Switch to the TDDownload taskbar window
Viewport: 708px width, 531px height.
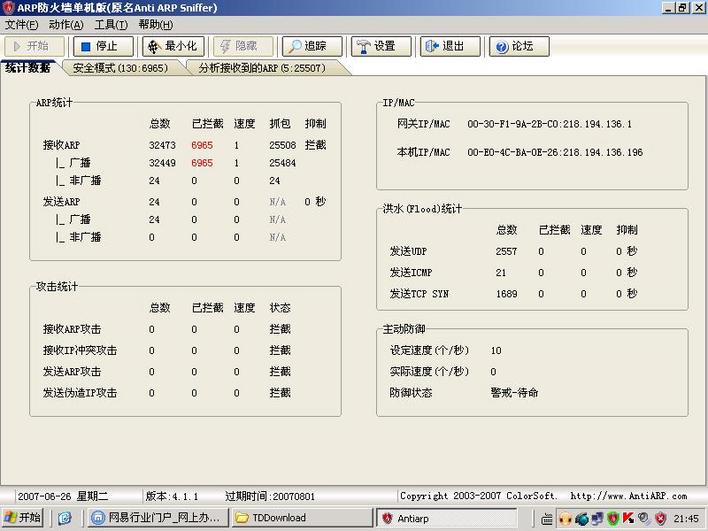[300, 518]
